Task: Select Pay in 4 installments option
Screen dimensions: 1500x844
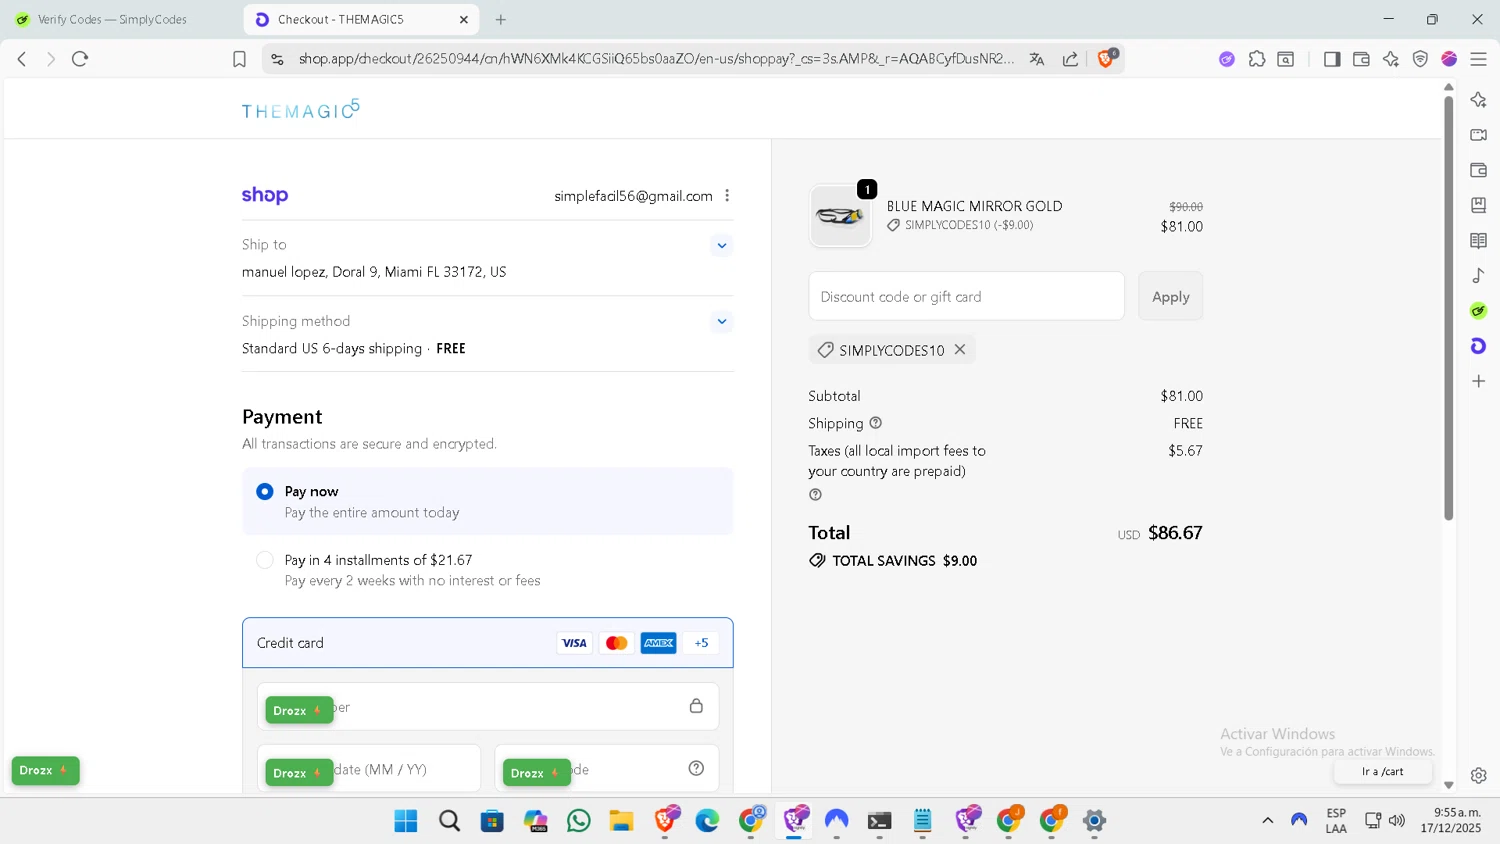Action: [265, 560]
